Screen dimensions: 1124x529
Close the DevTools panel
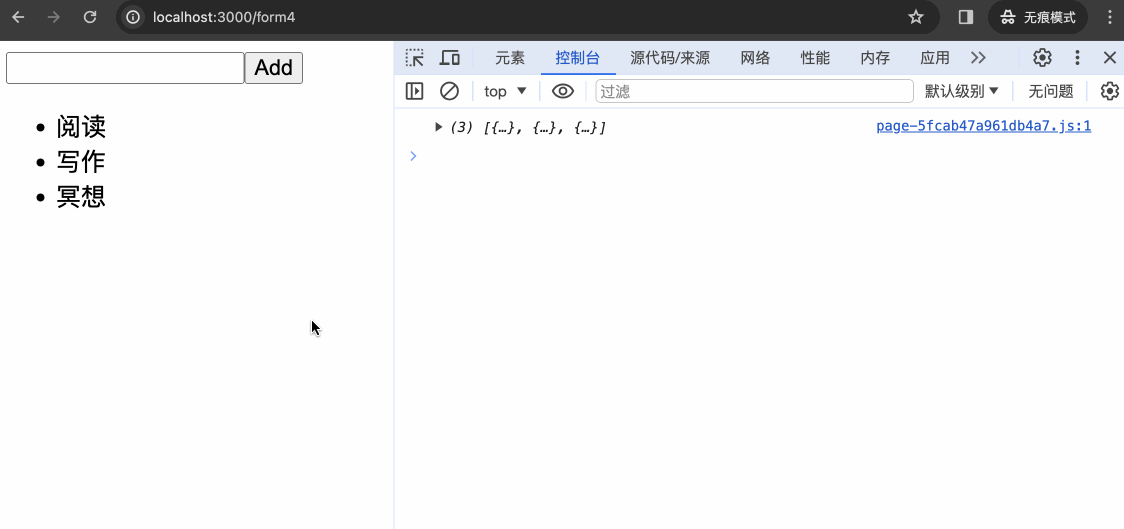tap(1110, 58)
